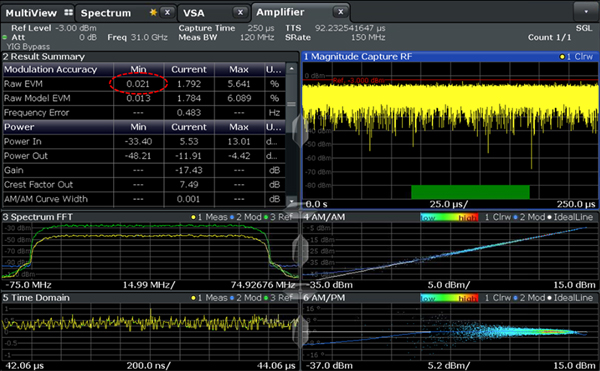600x371 pixels.
Task: Click splitter handle between Result Summary and Magnitude
Action: (300, 130)
